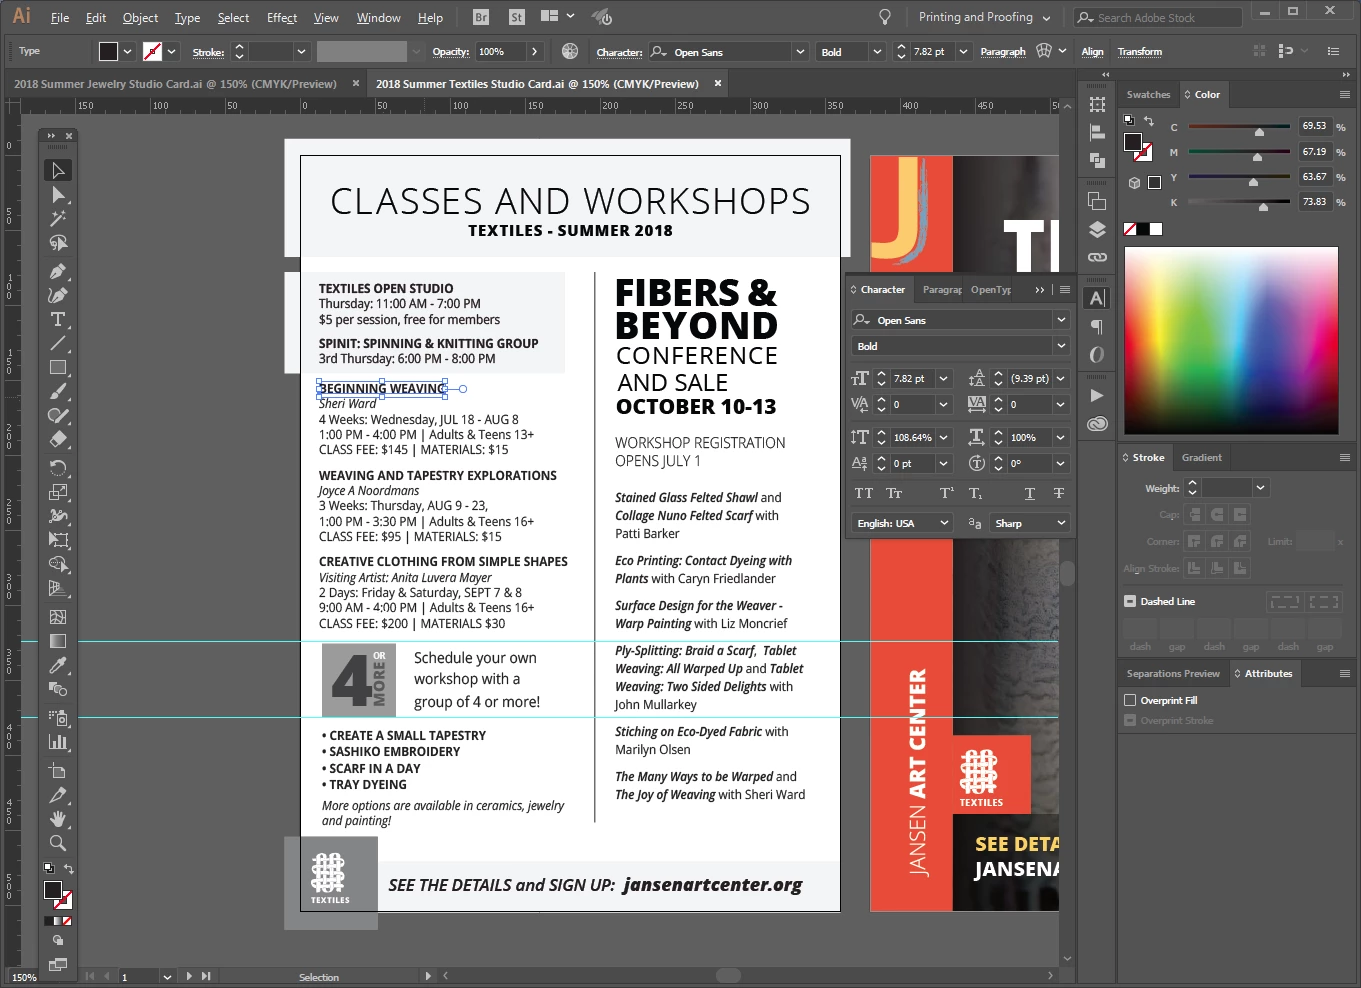Select the Rotate tool
Viewport: 1361px width, 988px height.
pos(58,468)
